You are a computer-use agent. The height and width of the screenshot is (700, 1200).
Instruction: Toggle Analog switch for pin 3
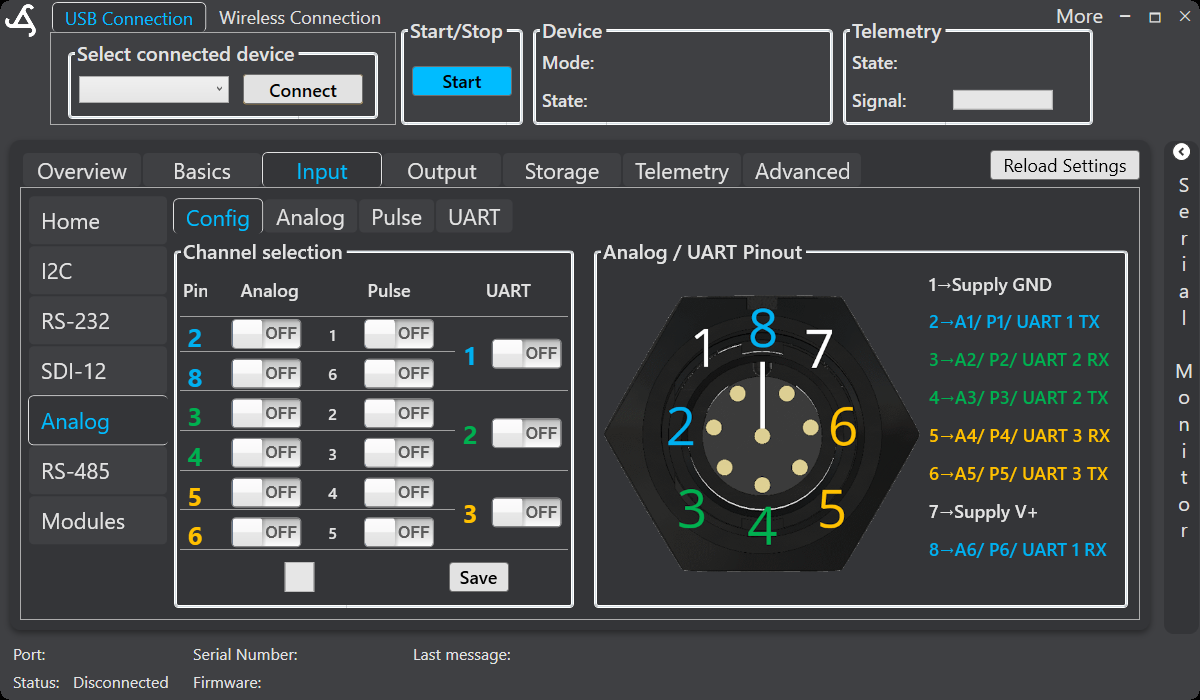pyautogui.click(x=266, y=413)
